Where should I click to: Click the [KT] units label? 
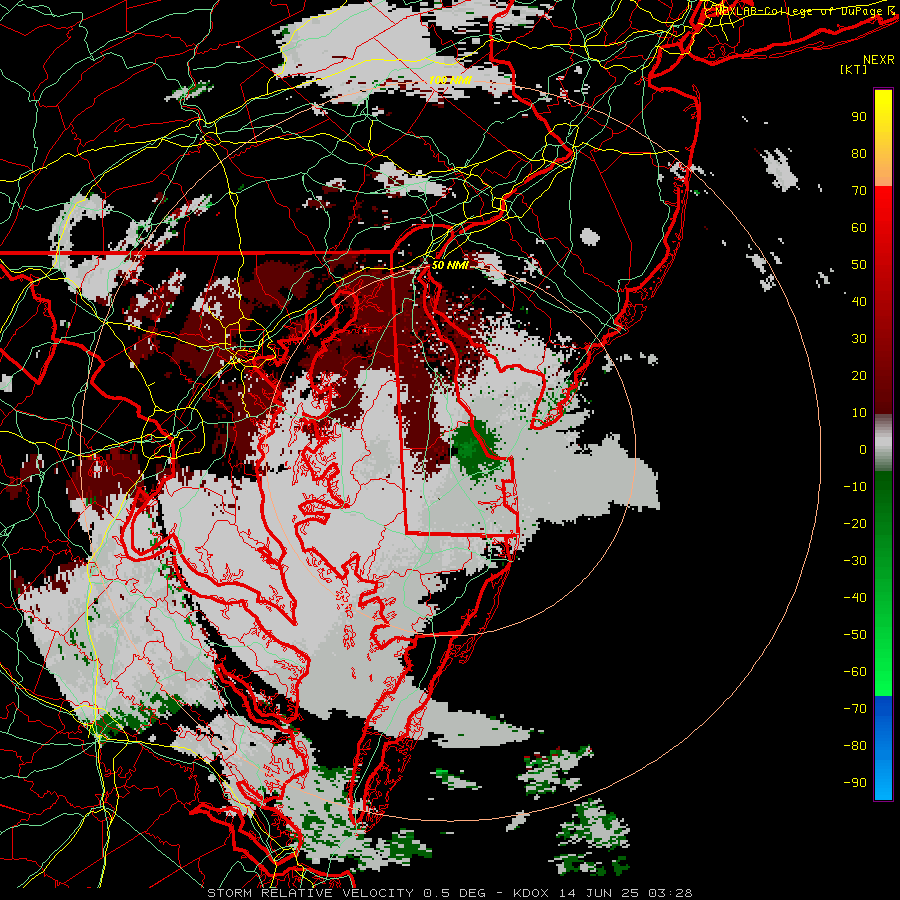coord(853,69)
